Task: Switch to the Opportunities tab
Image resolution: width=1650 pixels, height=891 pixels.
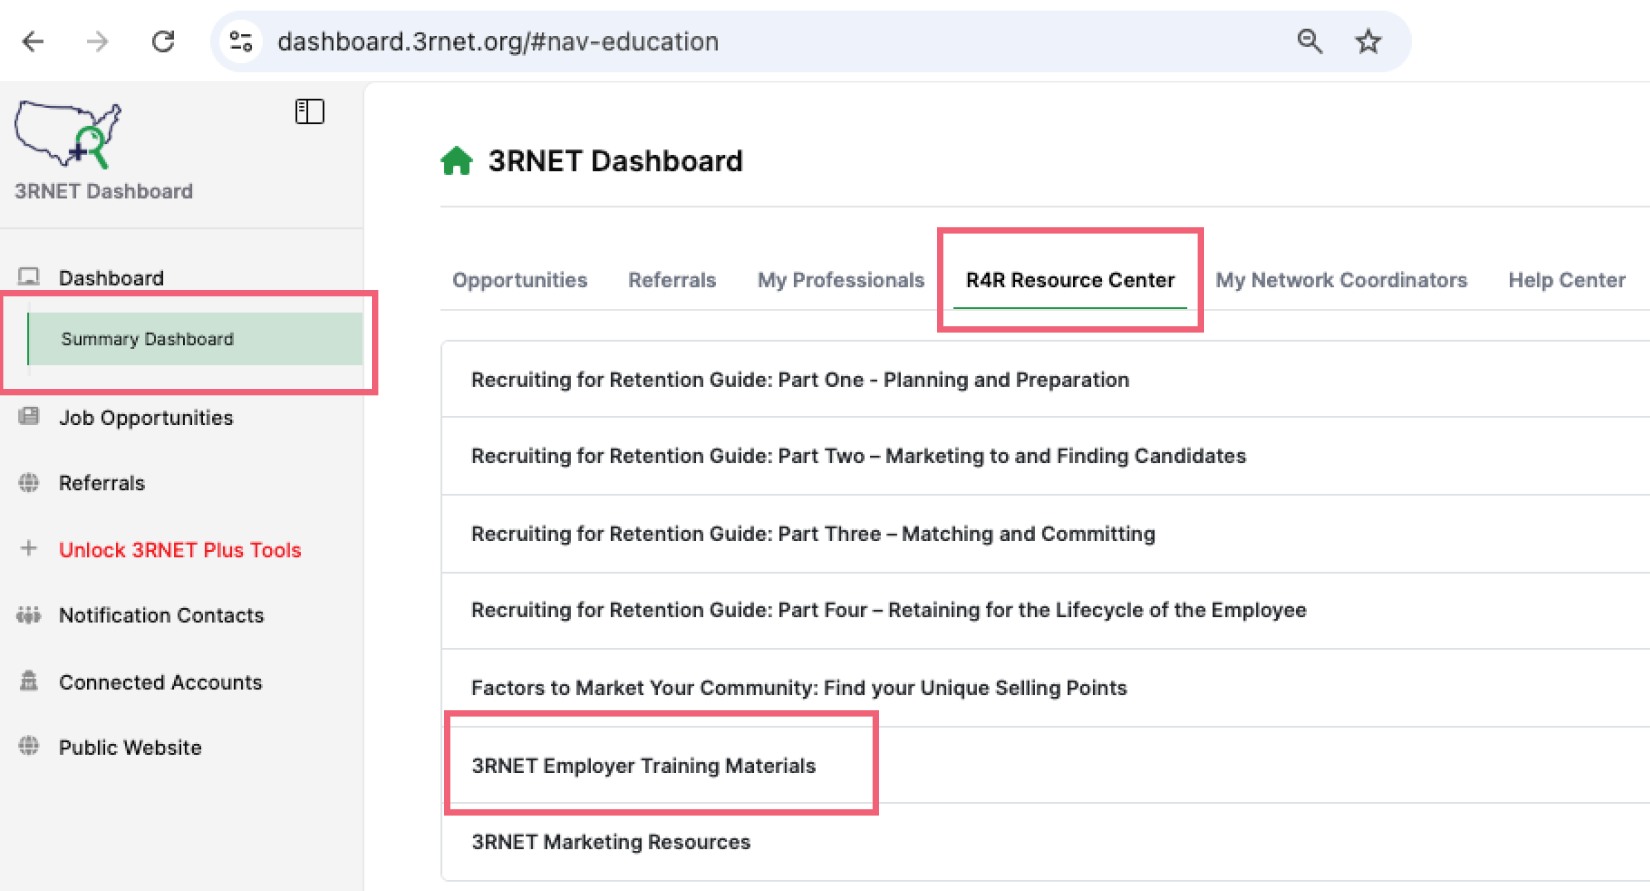Action: point(520,280)
